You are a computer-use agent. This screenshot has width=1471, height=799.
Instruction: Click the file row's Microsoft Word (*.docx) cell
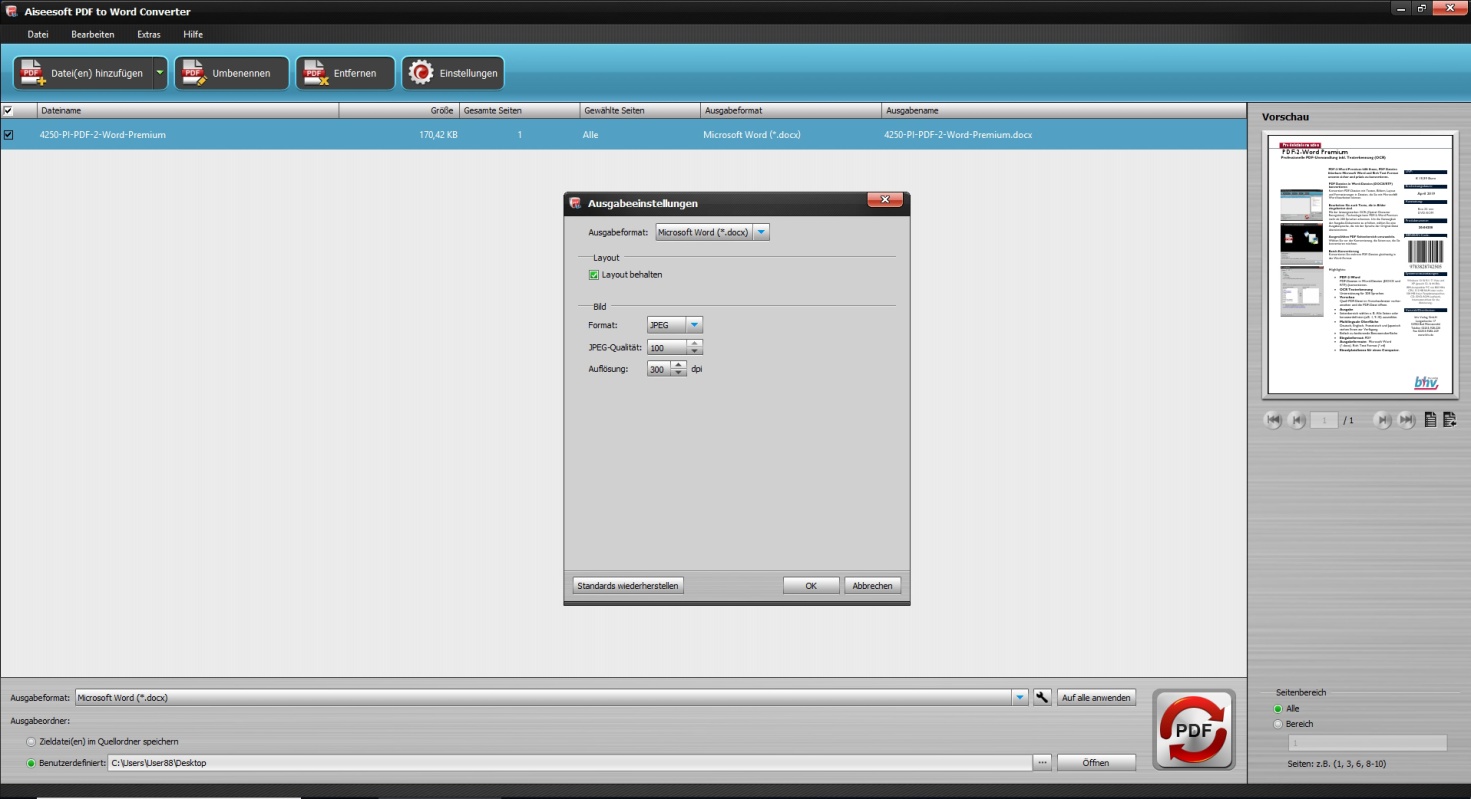(751, 134)
